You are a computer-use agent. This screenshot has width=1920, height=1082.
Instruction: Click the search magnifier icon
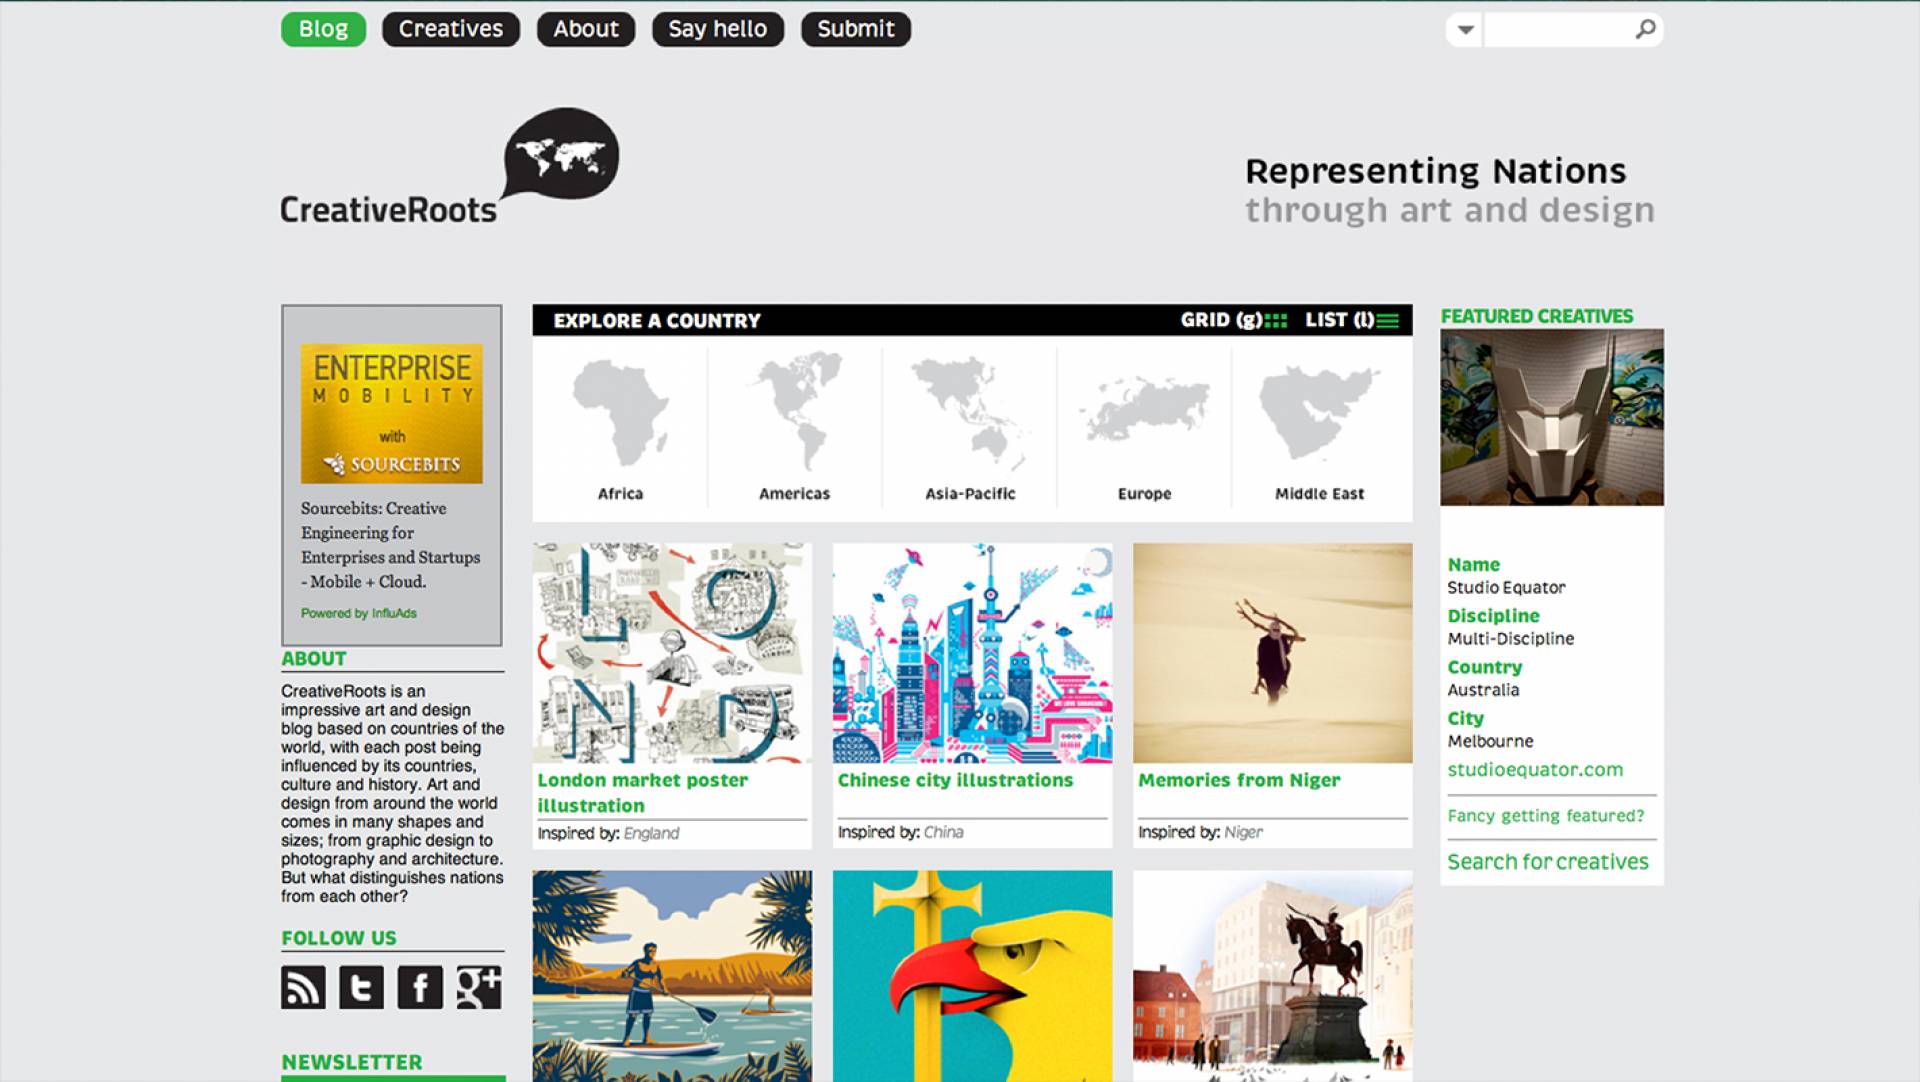tap(1645, 29)
